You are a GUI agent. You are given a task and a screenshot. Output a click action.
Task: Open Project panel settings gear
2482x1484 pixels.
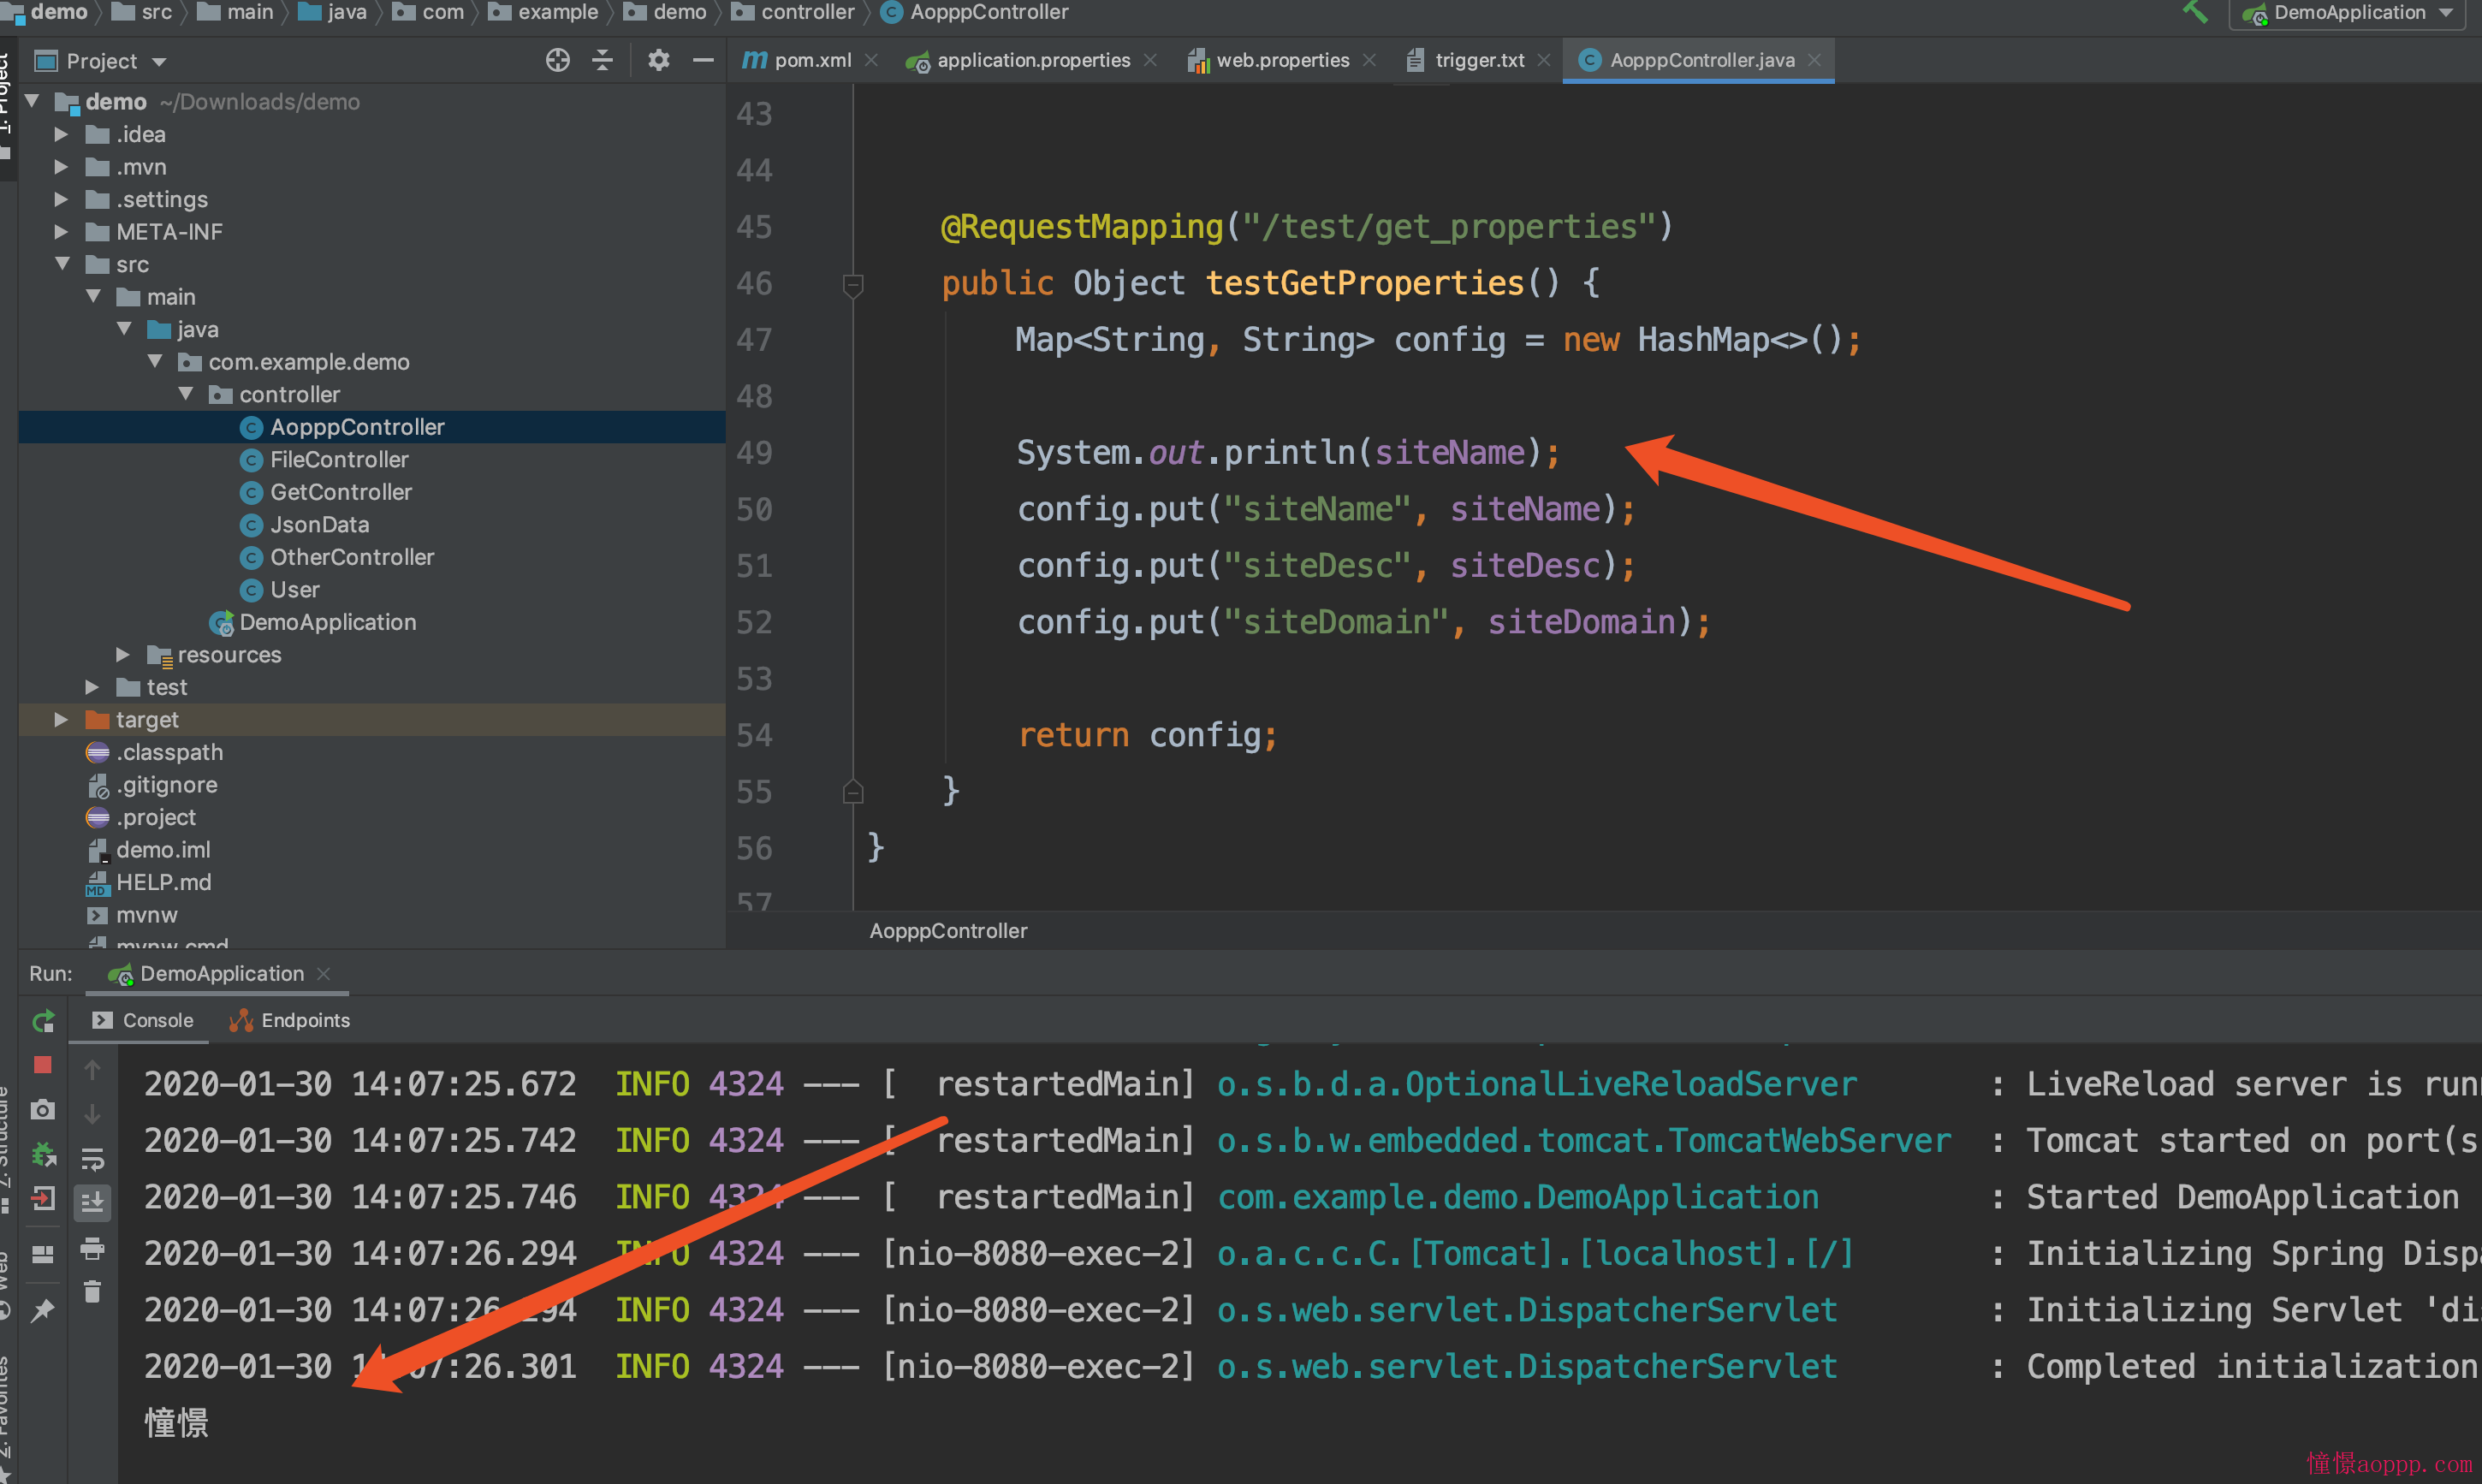658,61
